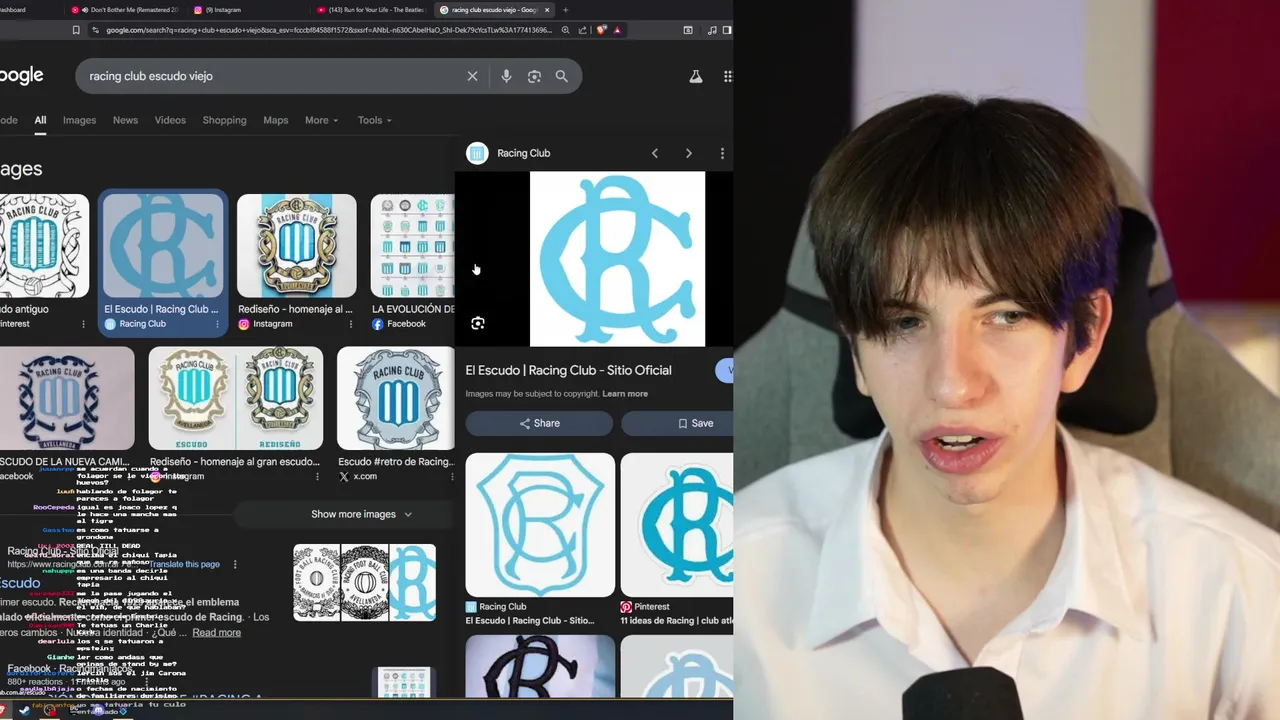Screen dimensions: 1280x720
Task: Go to previous image in preview panel
Action: click(x=655, y=153)
